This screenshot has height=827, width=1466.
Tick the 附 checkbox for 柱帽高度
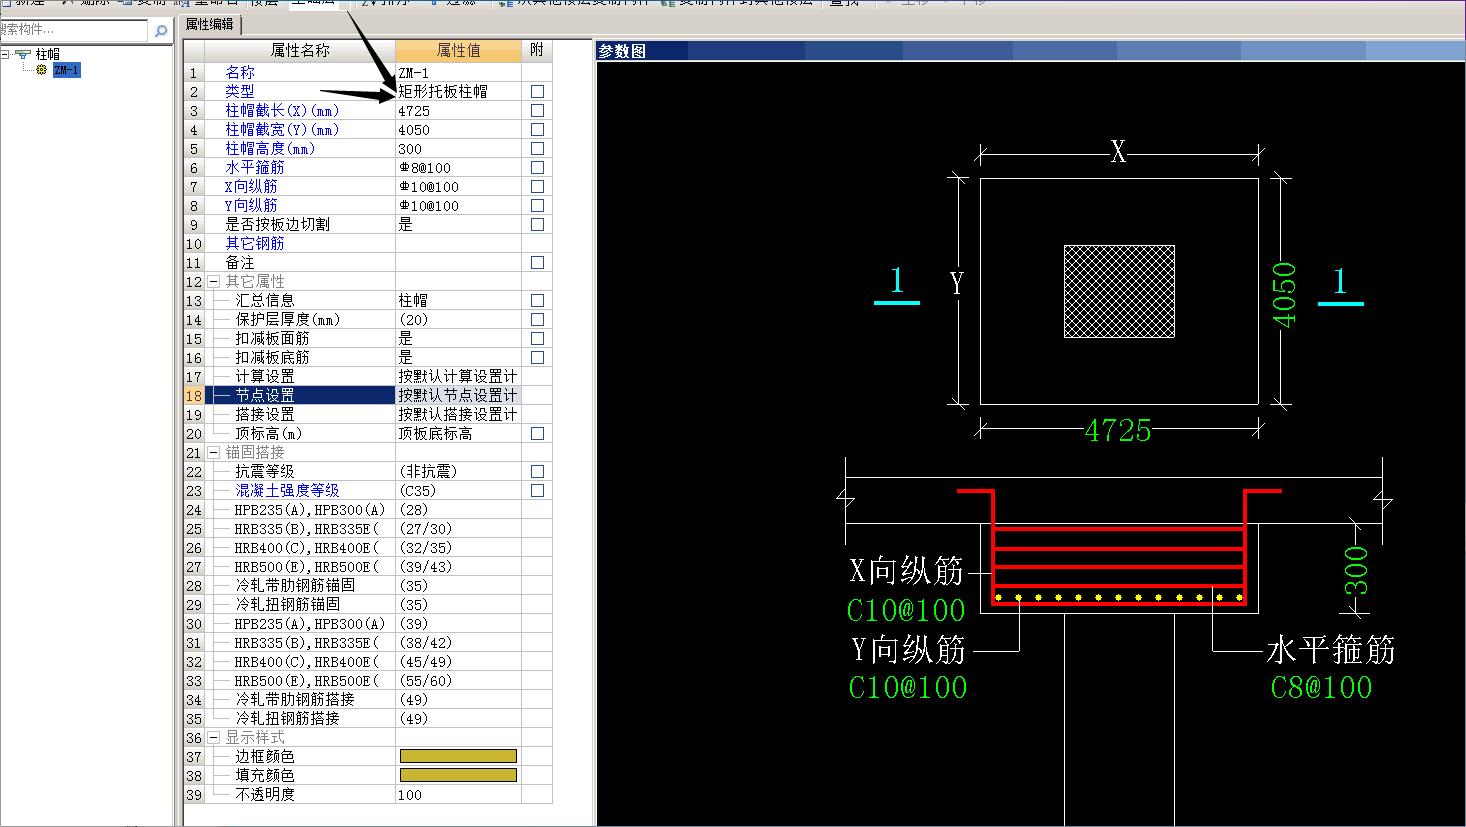click(537, 148)
